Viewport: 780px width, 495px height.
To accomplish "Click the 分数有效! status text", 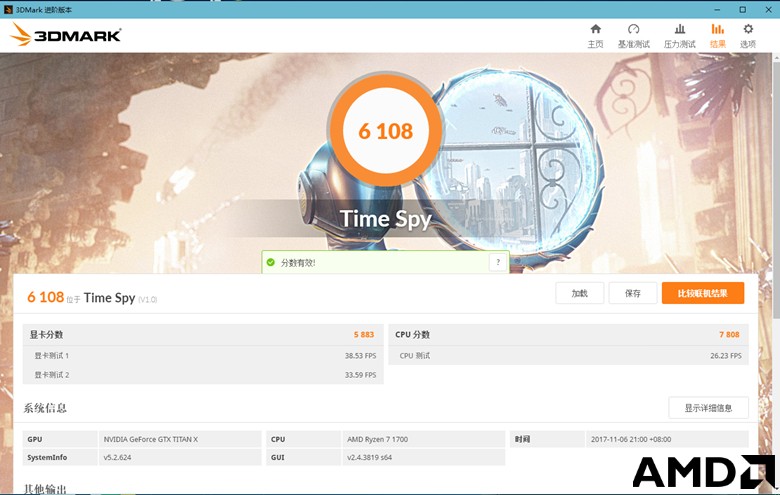I will tap(298, 263).
